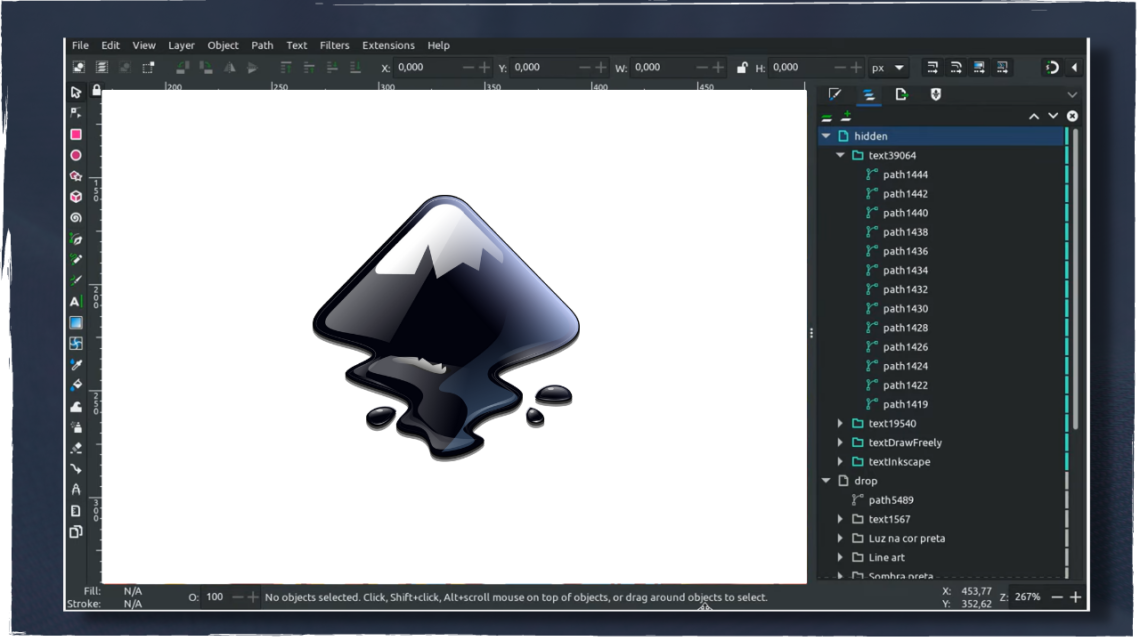Image resolution: width=1140 pixels, height=641 pixels.
Task: Toggle the guides lock above the ruler
Action: pos(95,89)
